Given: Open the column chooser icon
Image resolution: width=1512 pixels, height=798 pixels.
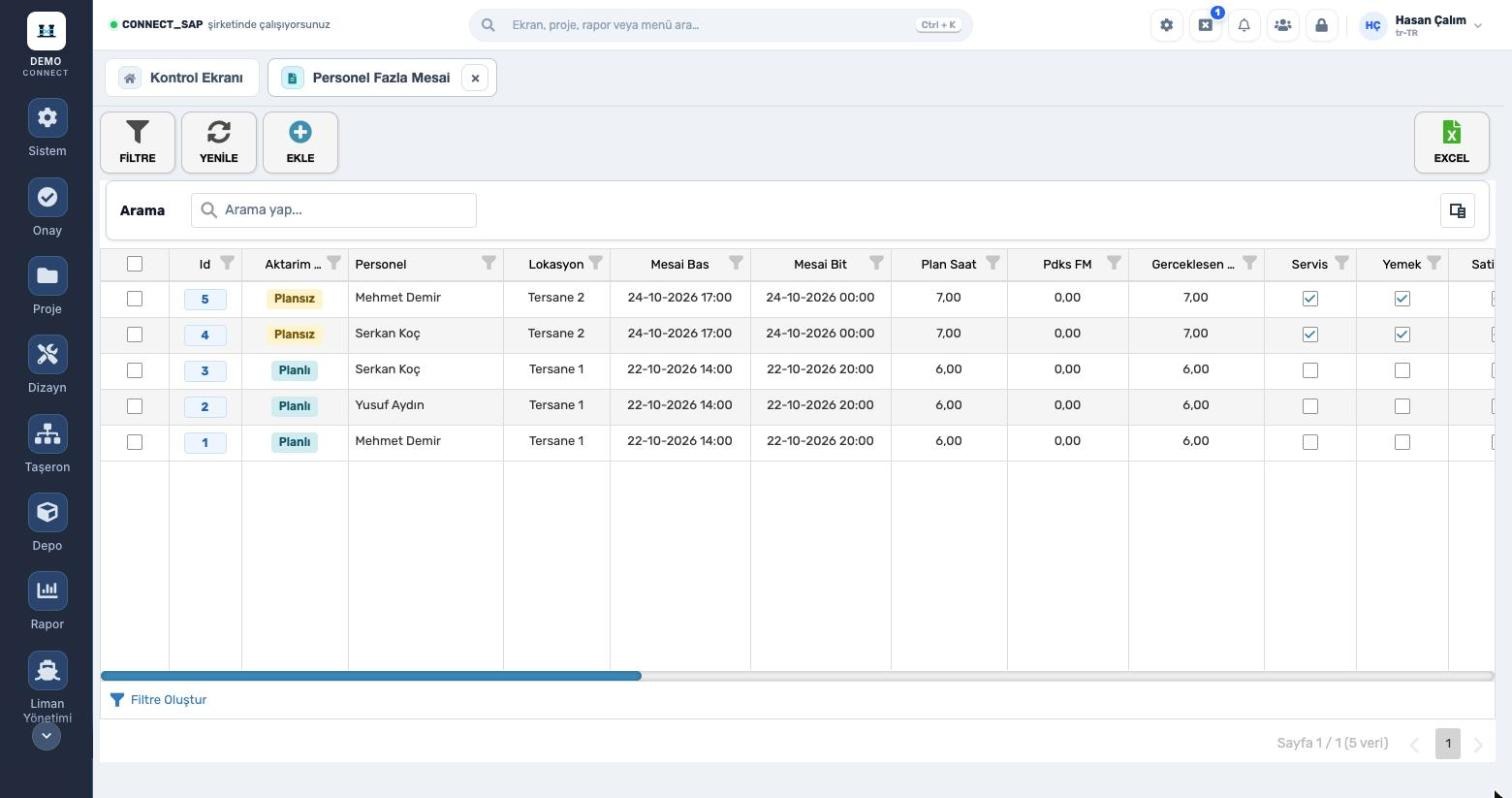Looking at the screenshot, I should pos(1457,211).
